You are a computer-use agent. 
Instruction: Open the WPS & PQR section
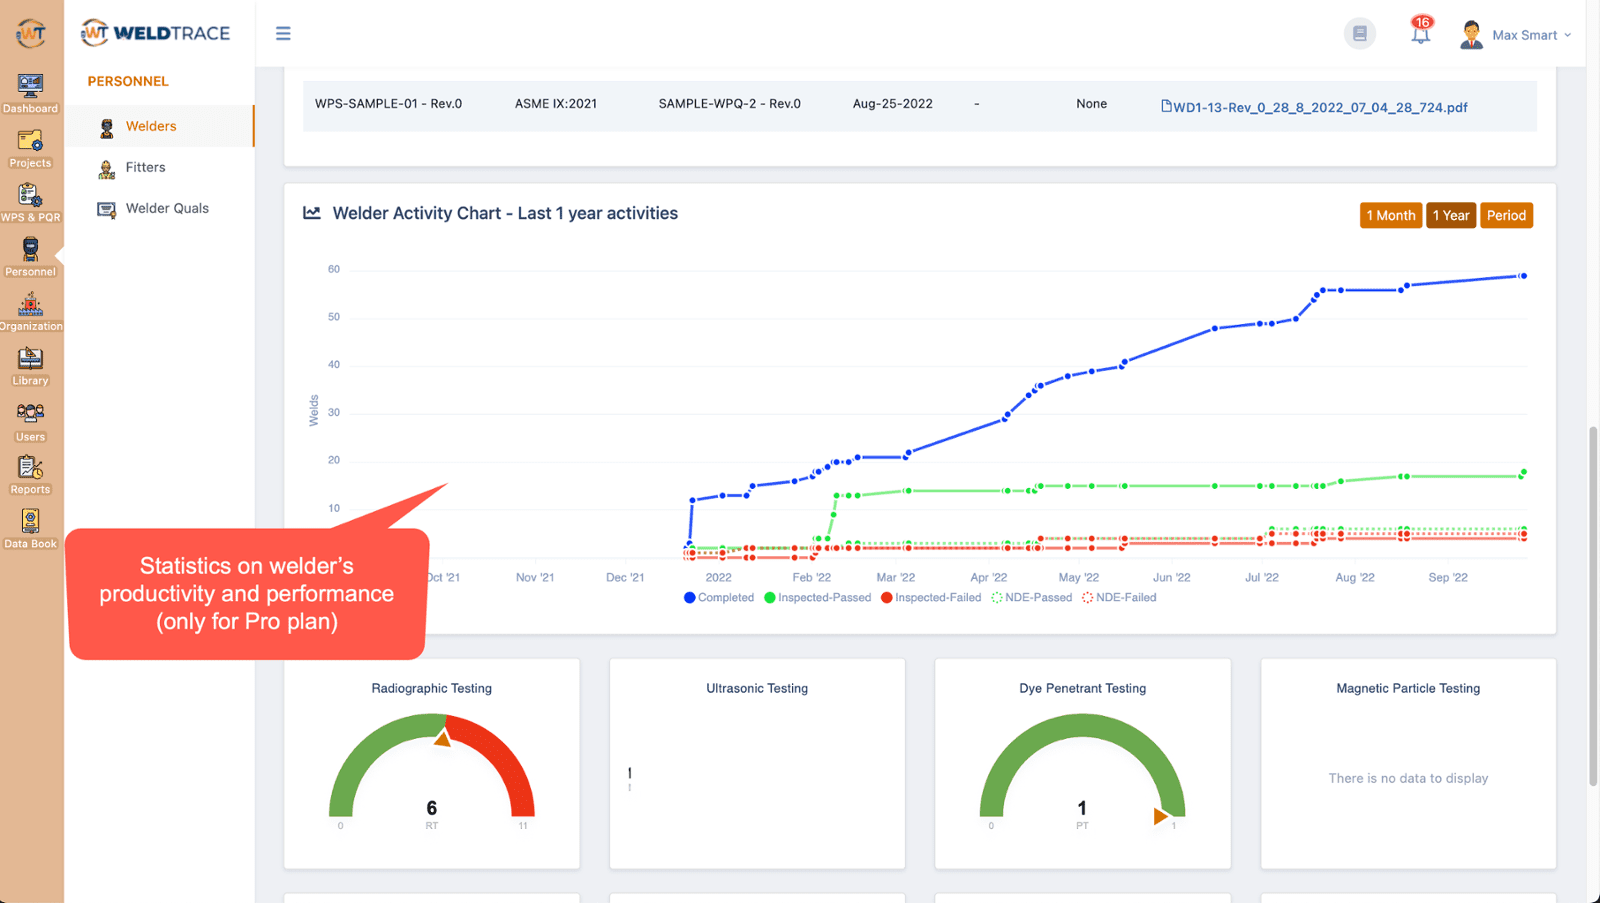click(30, 202)
